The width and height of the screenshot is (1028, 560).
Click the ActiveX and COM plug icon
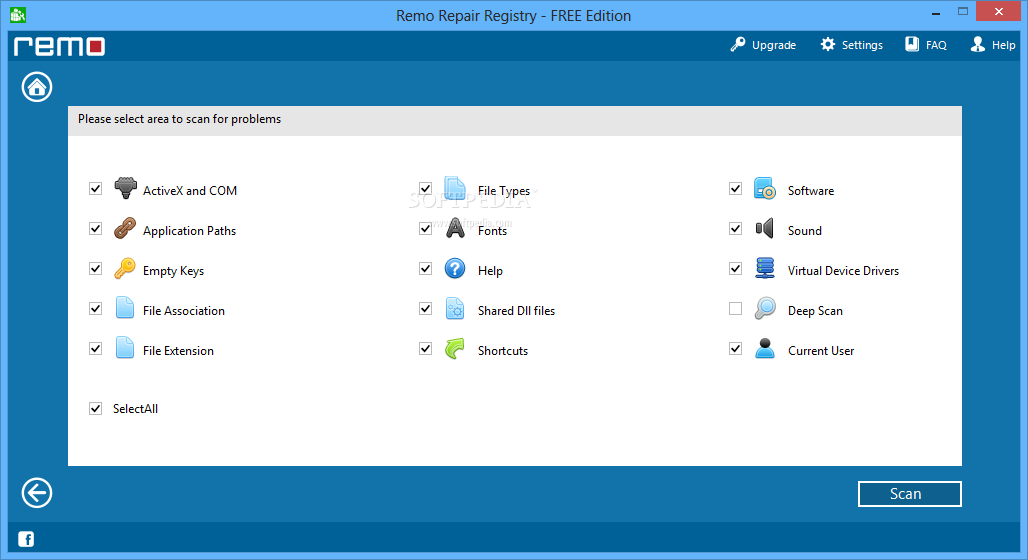(125, 188)
